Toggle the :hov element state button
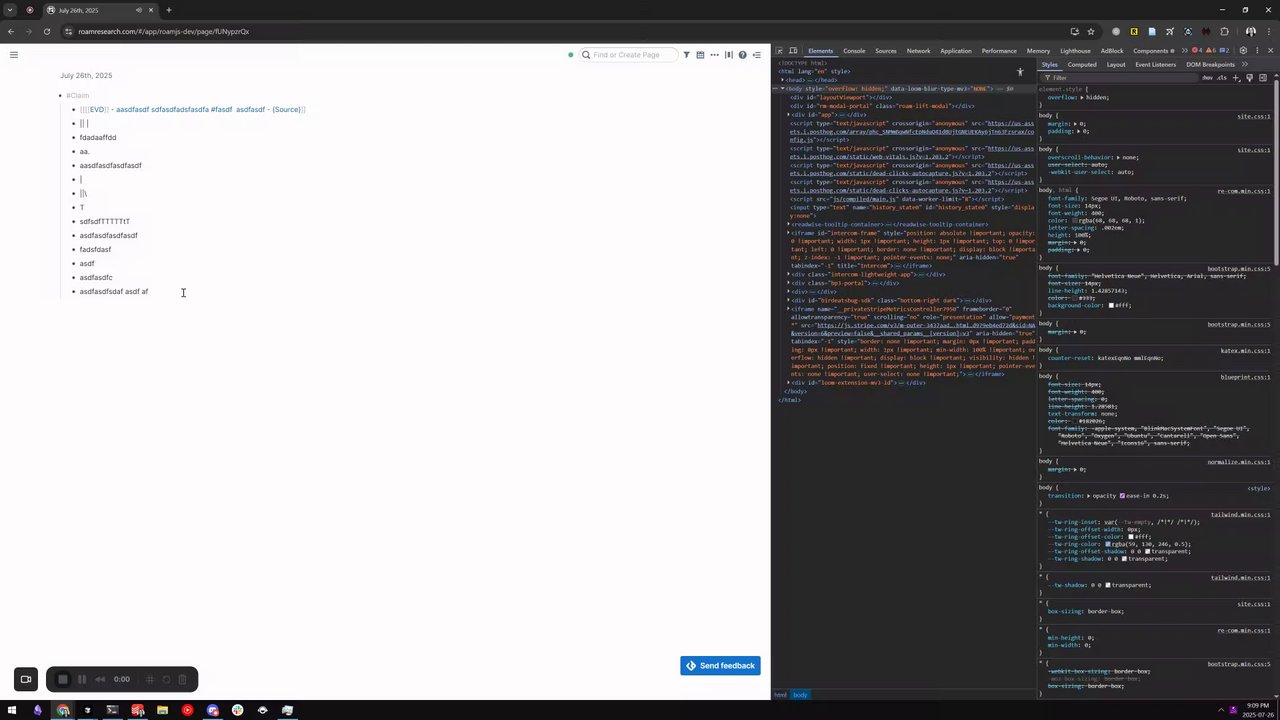 (1207, 78)
